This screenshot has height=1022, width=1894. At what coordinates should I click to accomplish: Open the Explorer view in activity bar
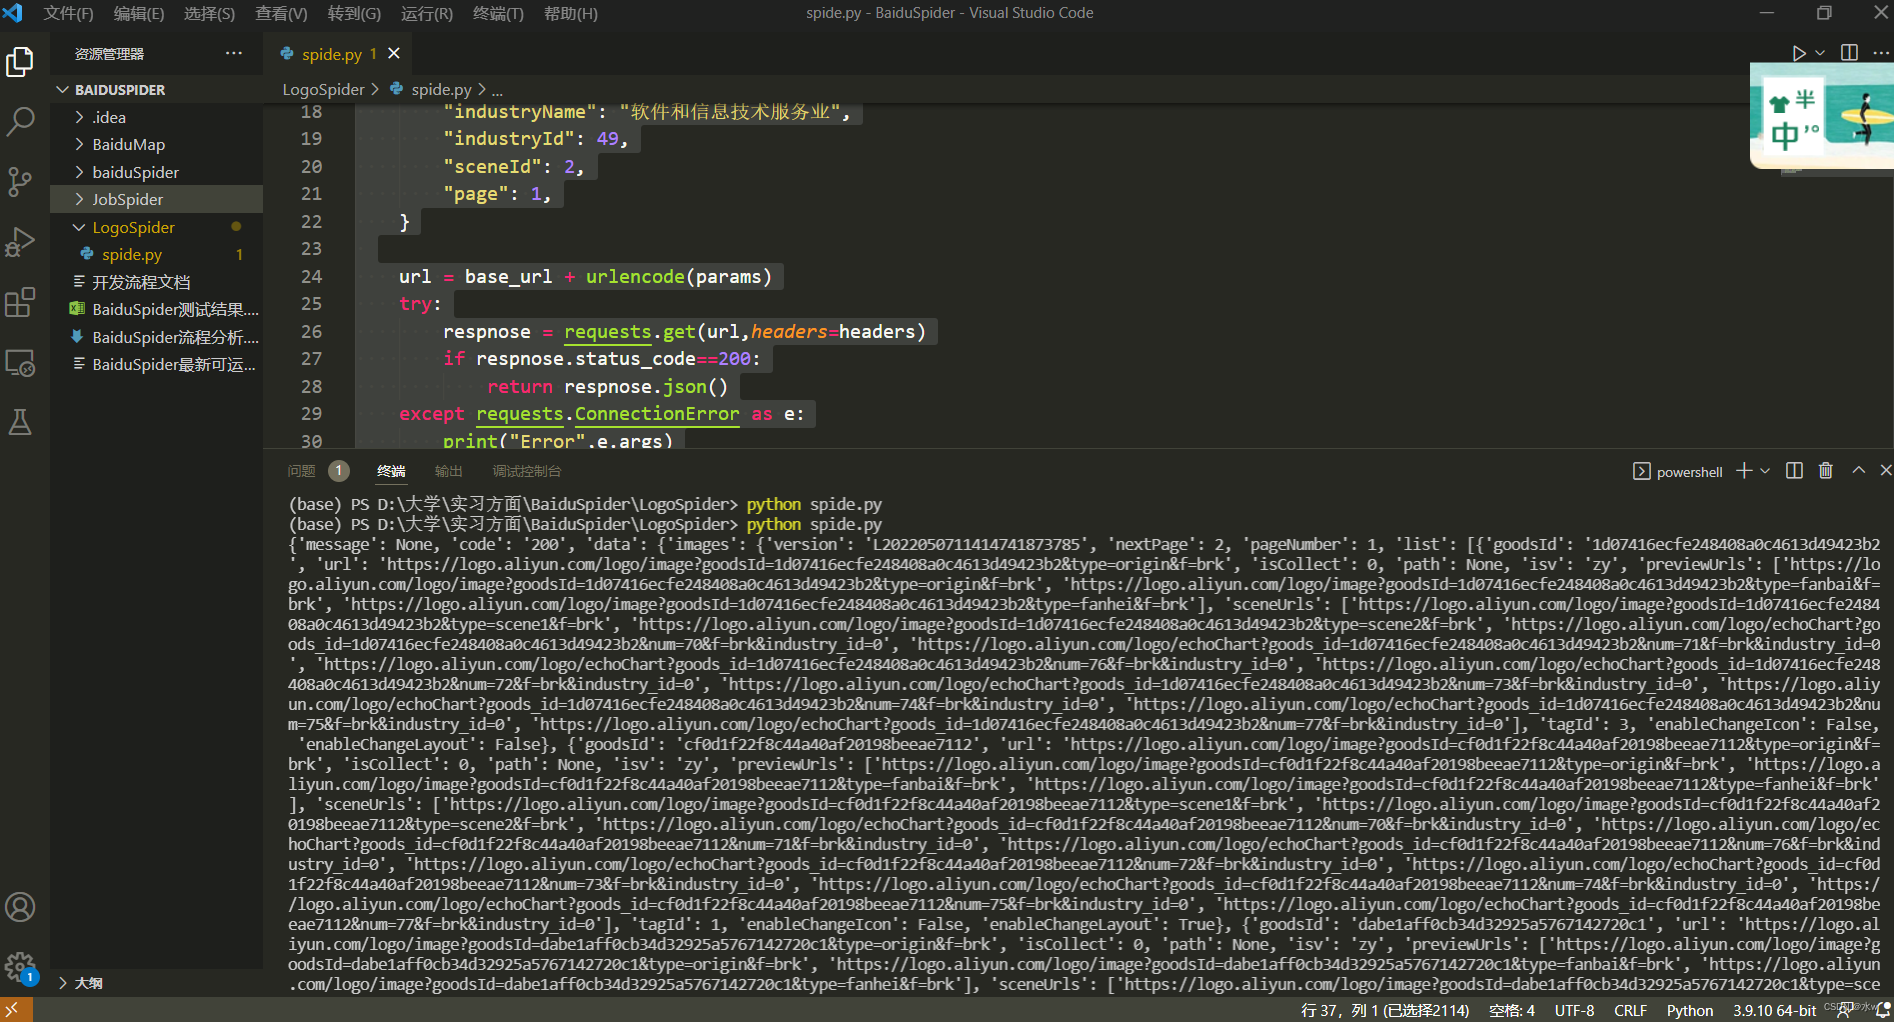[20, 62]
